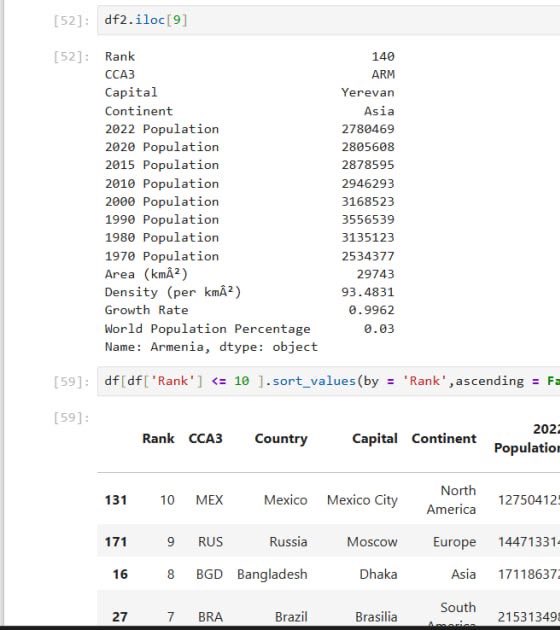
Task: Click the North America continent cell
Action: pyautogui.click(x=451, y=500)
